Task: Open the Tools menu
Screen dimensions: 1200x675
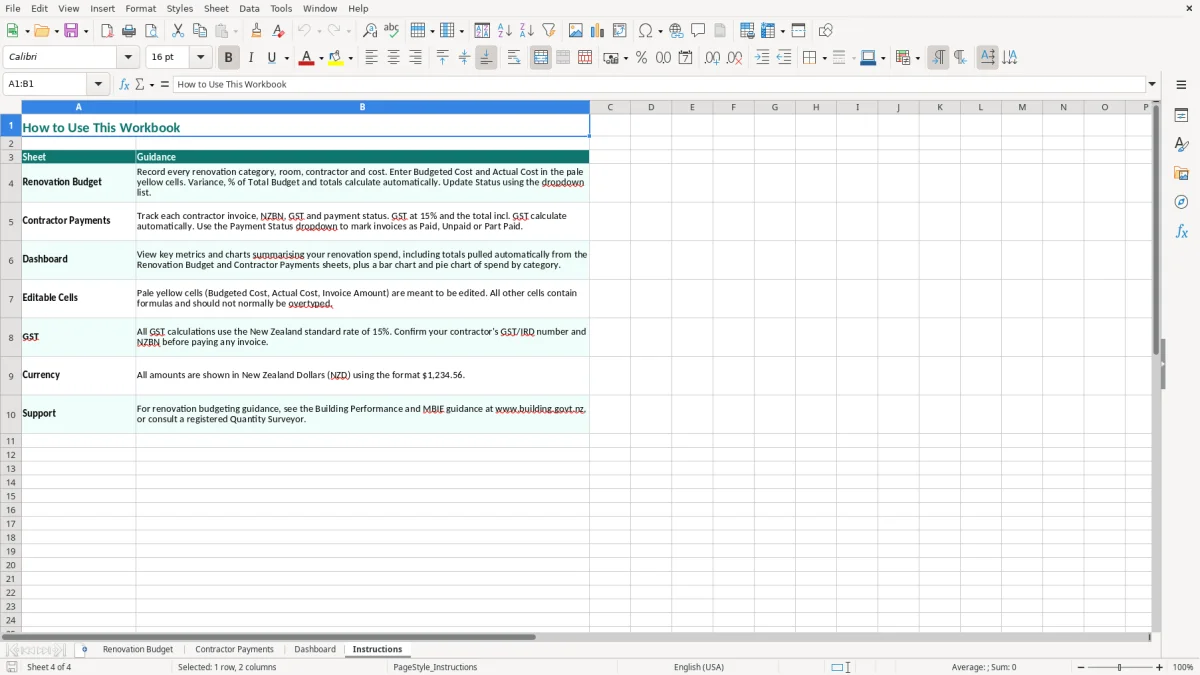Action: [281, 8]
